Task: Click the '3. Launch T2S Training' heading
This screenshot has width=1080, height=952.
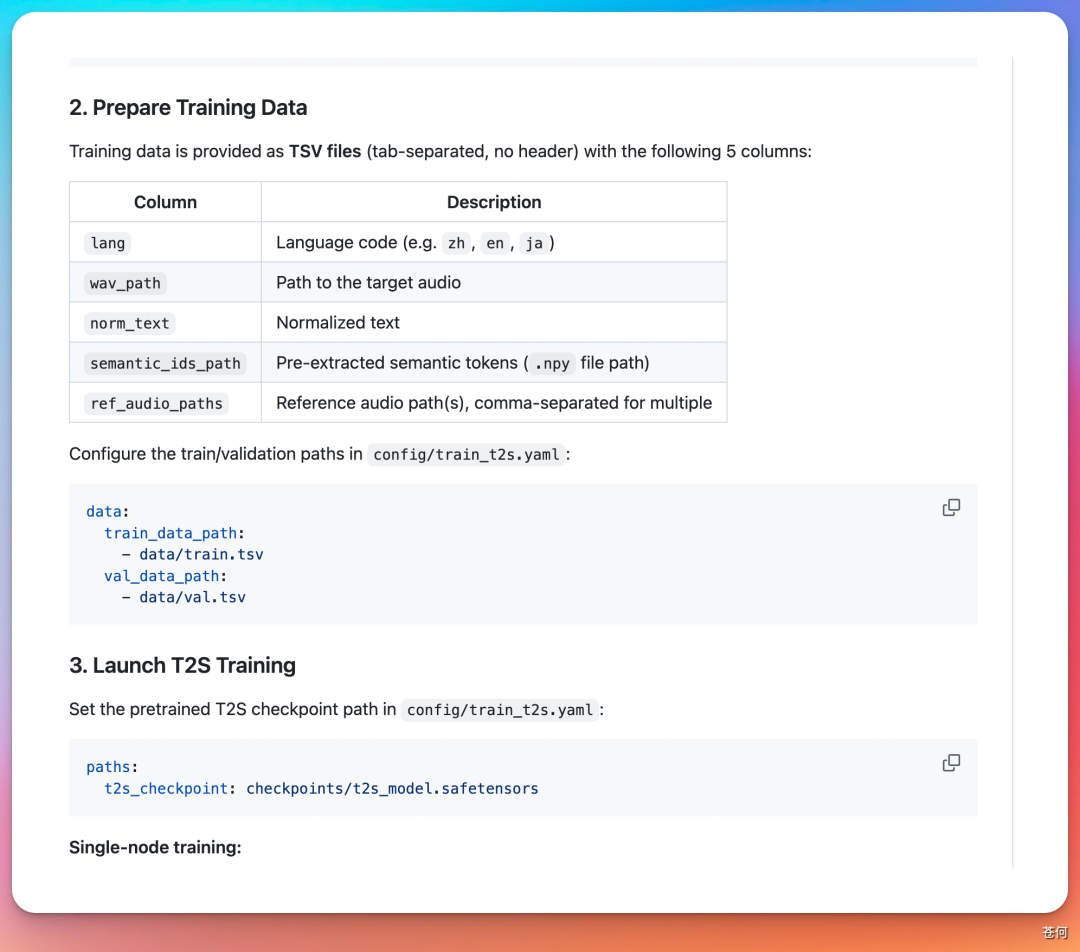Action: (183, 665)
